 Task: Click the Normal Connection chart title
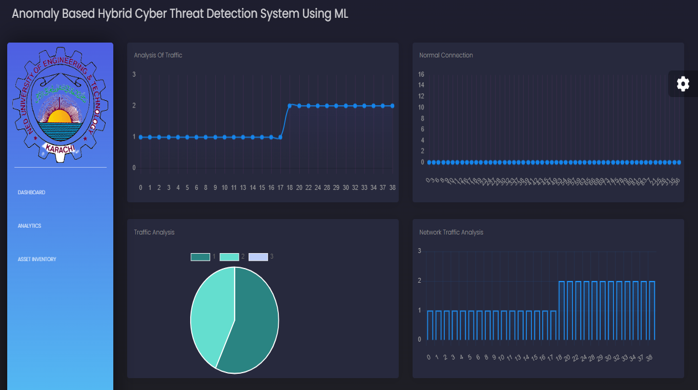pos(446,55)
